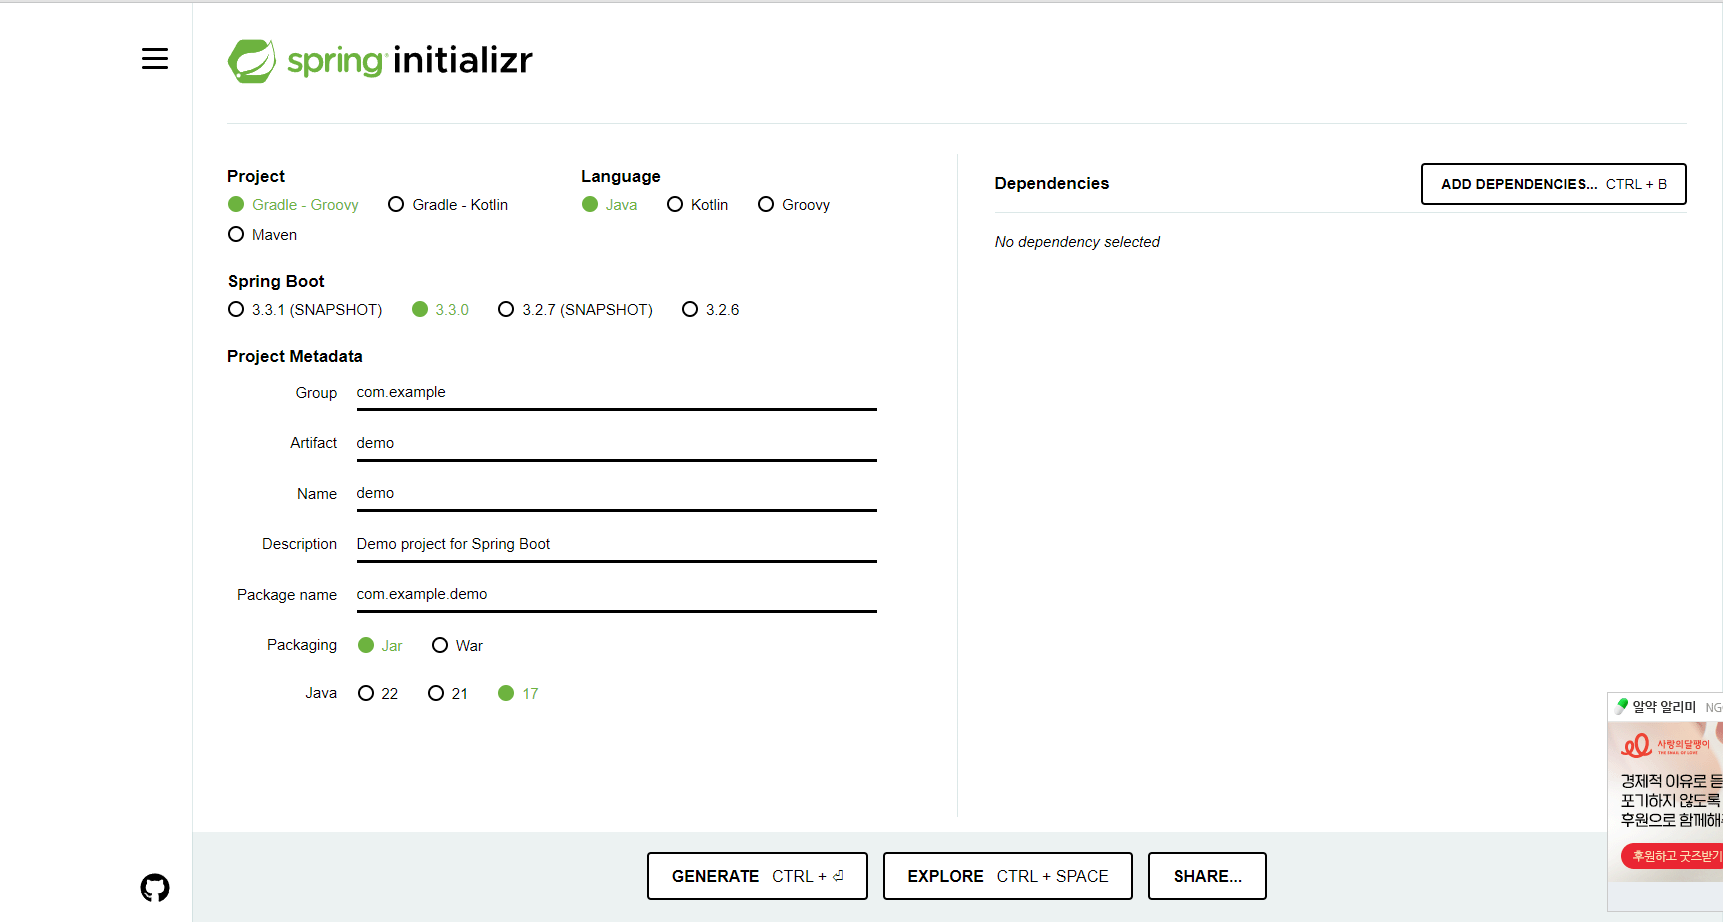Click the Dependencies heading
This screenshot has height=922, width=1723.
1052,183
